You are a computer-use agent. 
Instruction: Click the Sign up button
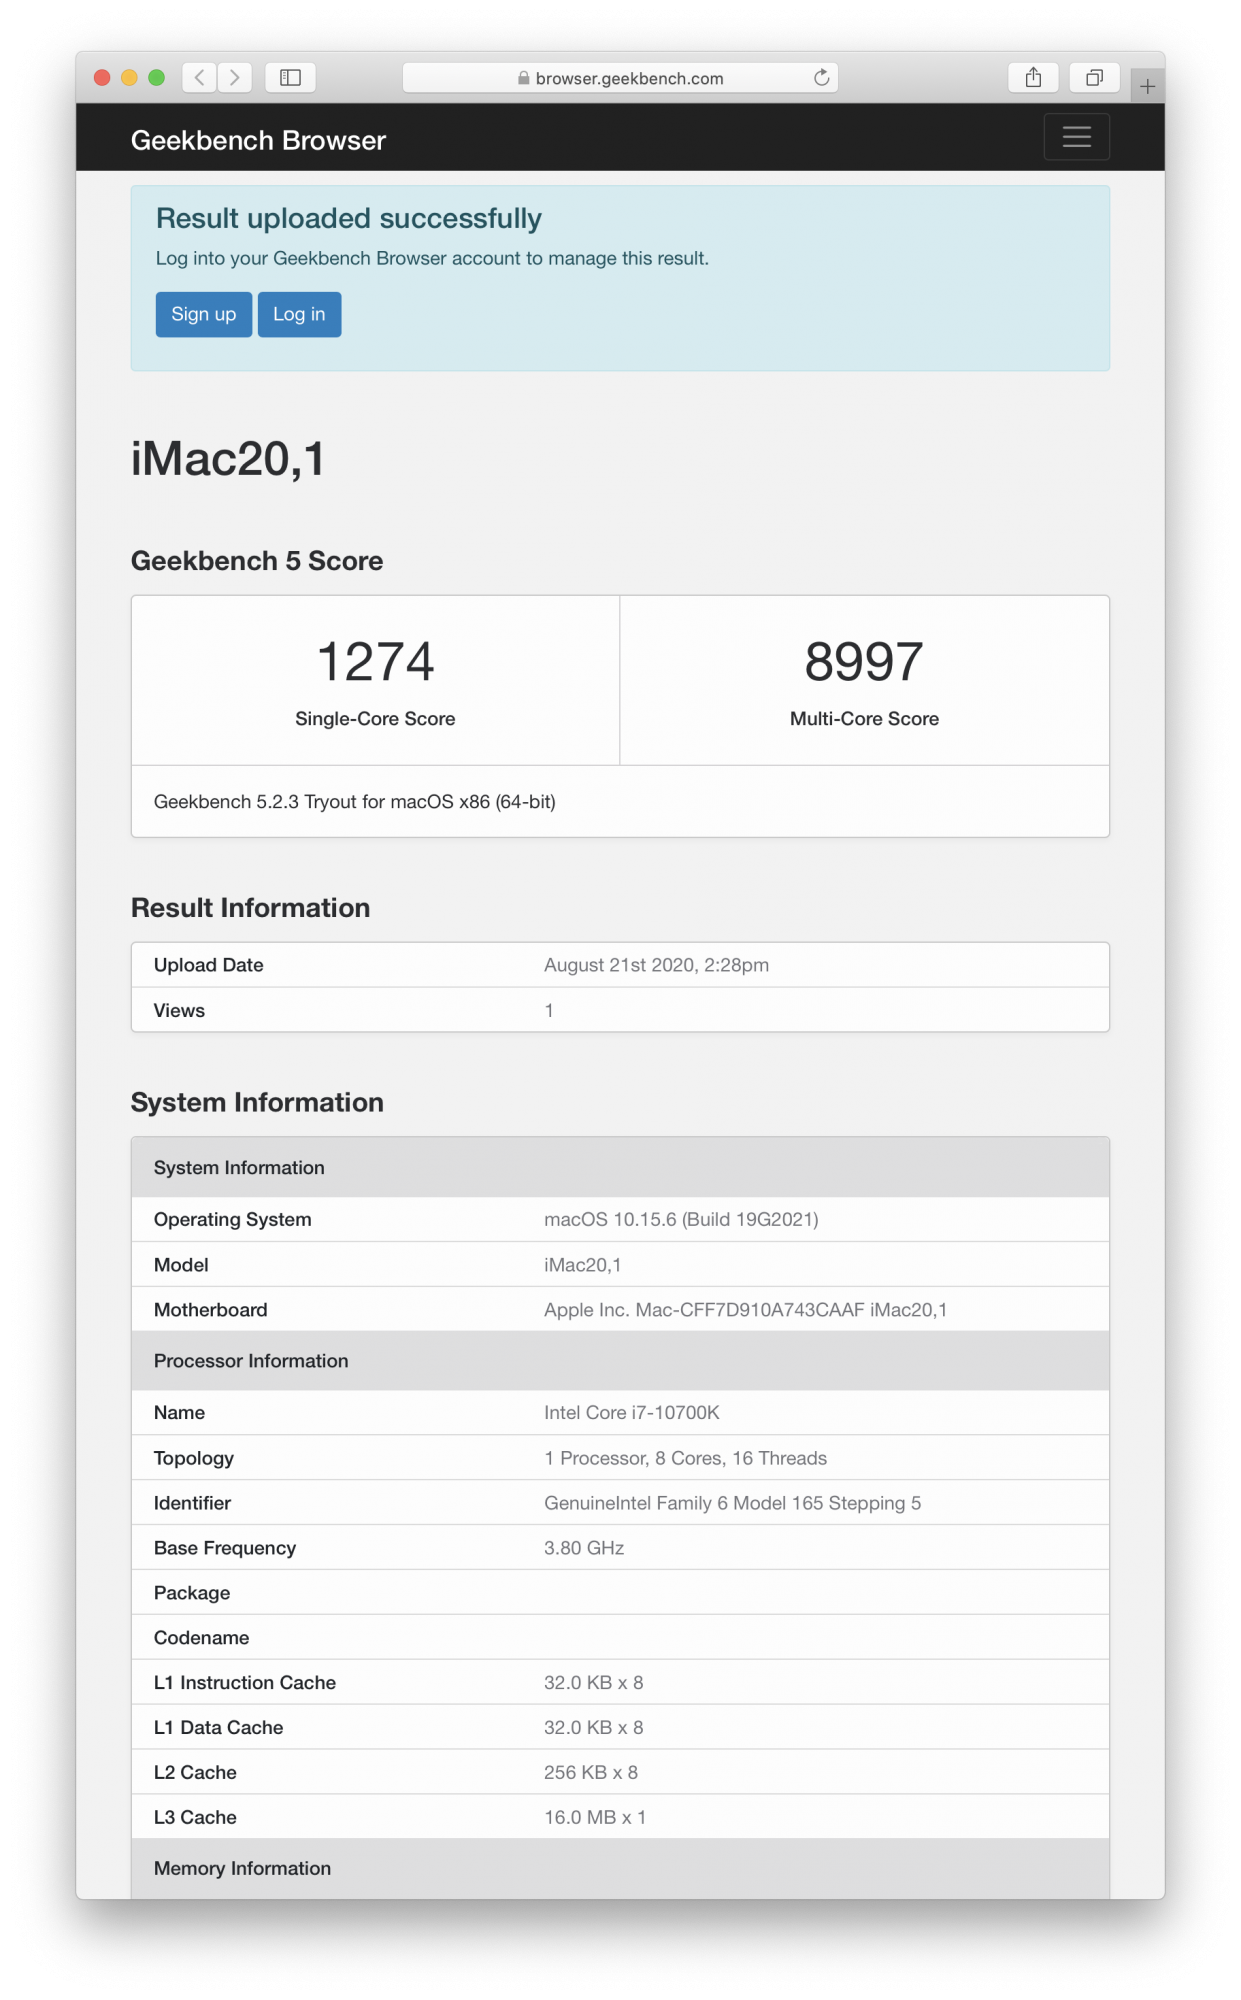pyautogui.click(x=204, y=314)
